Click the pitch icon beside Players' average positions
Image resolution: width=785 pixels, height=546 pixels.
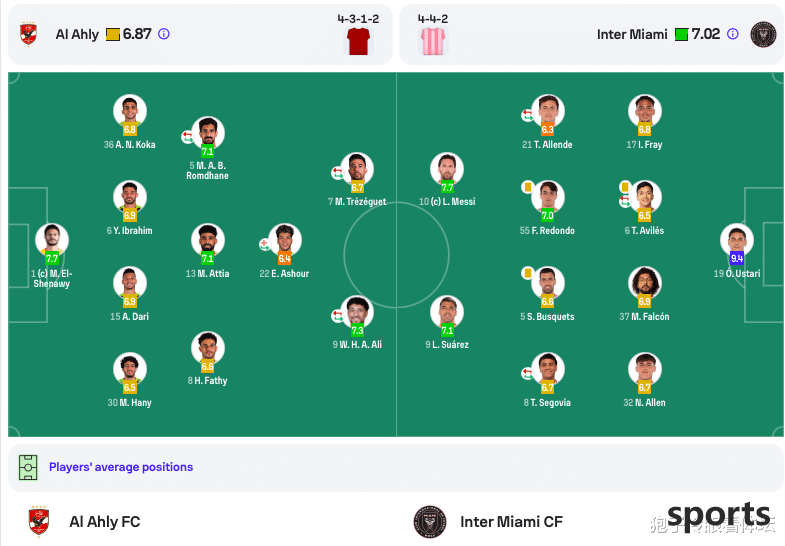point(28,467)
